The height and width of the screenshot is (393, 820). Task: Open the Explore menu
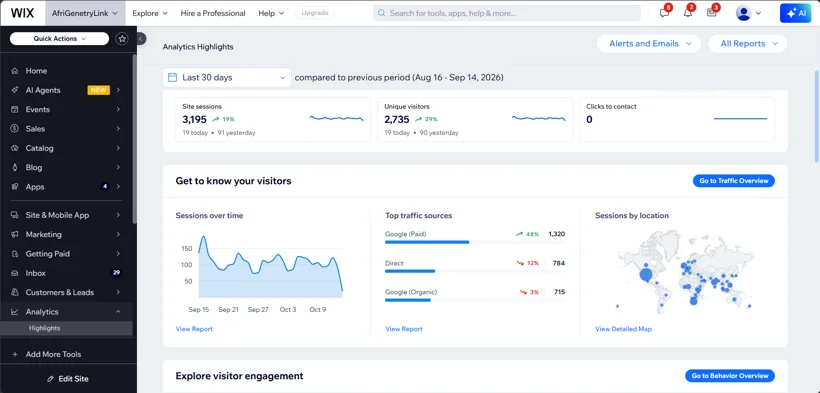pos(150,13)
